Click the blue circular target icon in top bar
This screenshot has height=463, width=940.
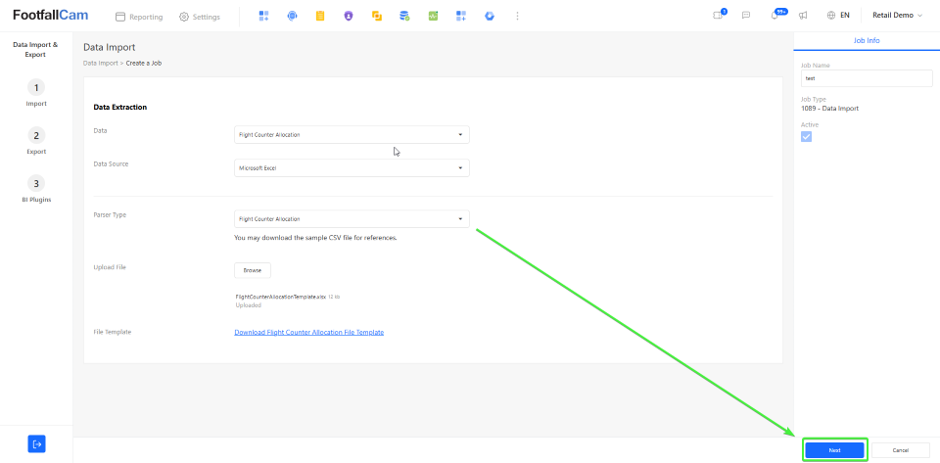click(x=292, y=16)
